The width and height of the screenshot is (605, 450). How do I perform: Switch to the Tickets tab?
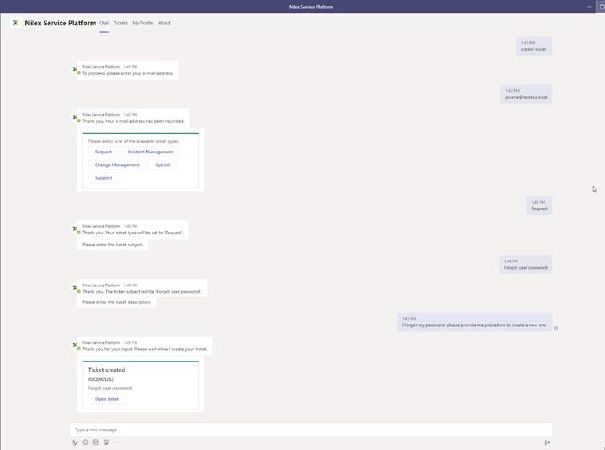[120, 22]
